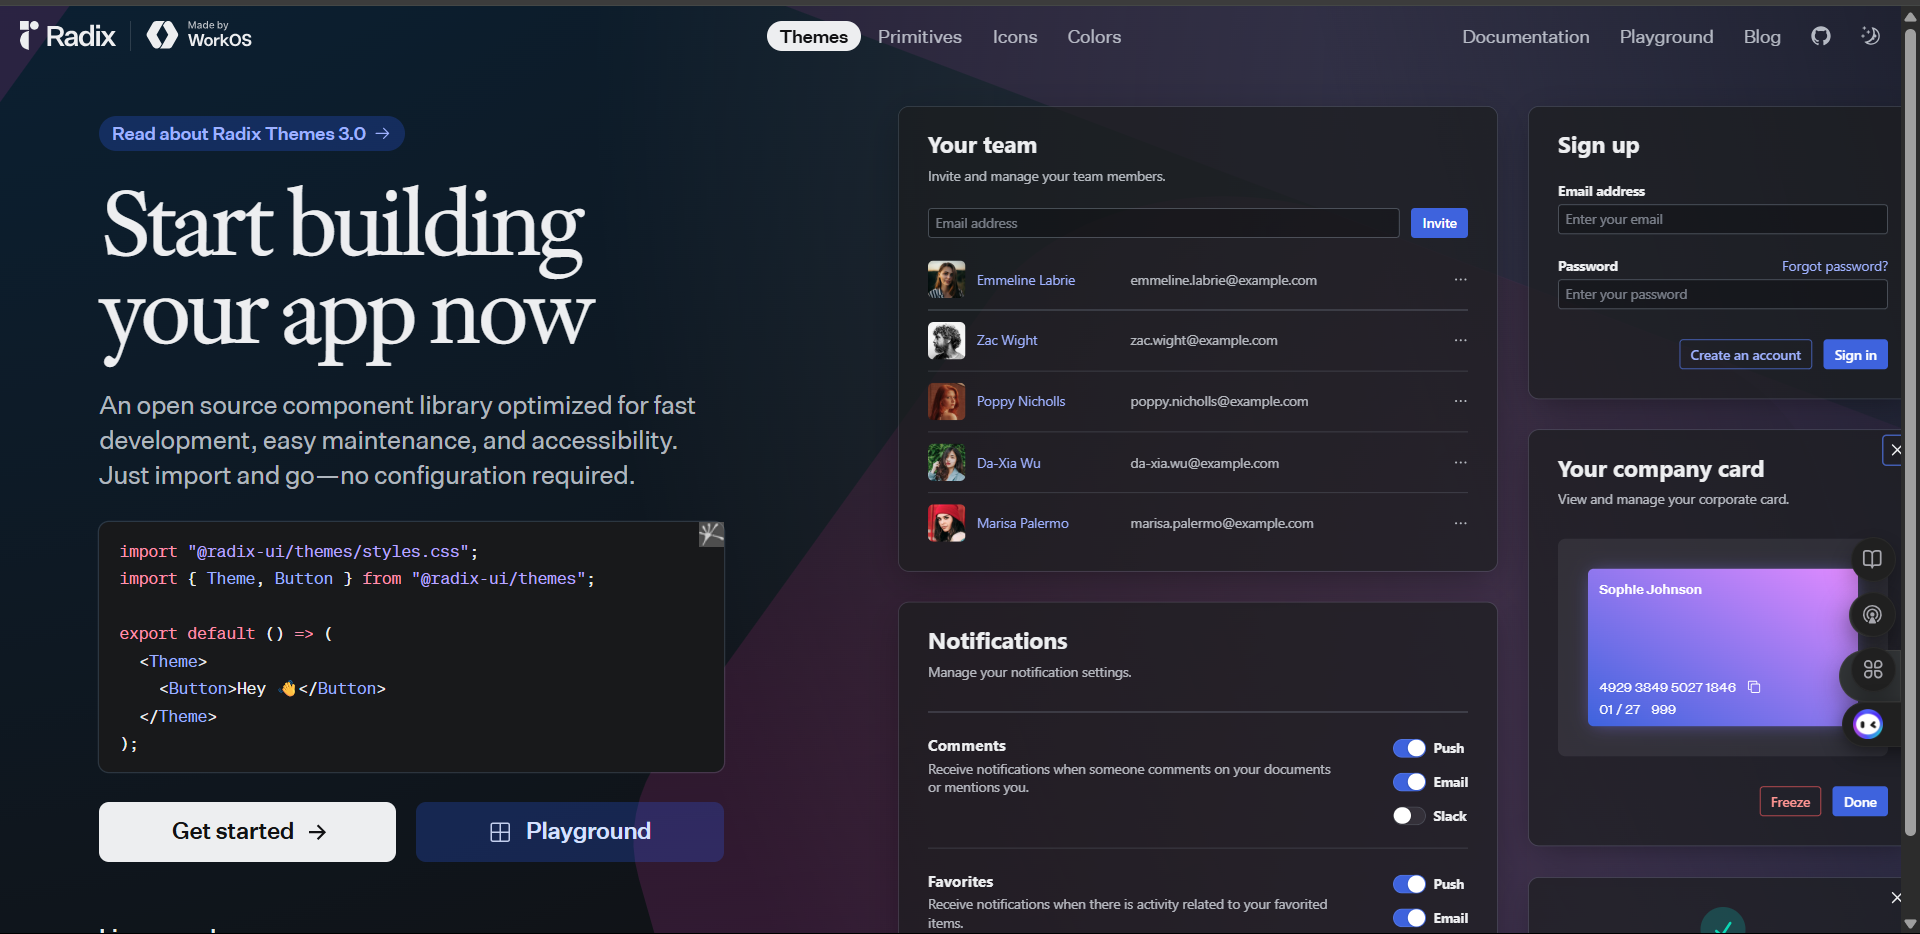Open the options menu for Zac Wight
Image resolution: width=1920 pixels, height=934 pixels.
pos(1460,340)
